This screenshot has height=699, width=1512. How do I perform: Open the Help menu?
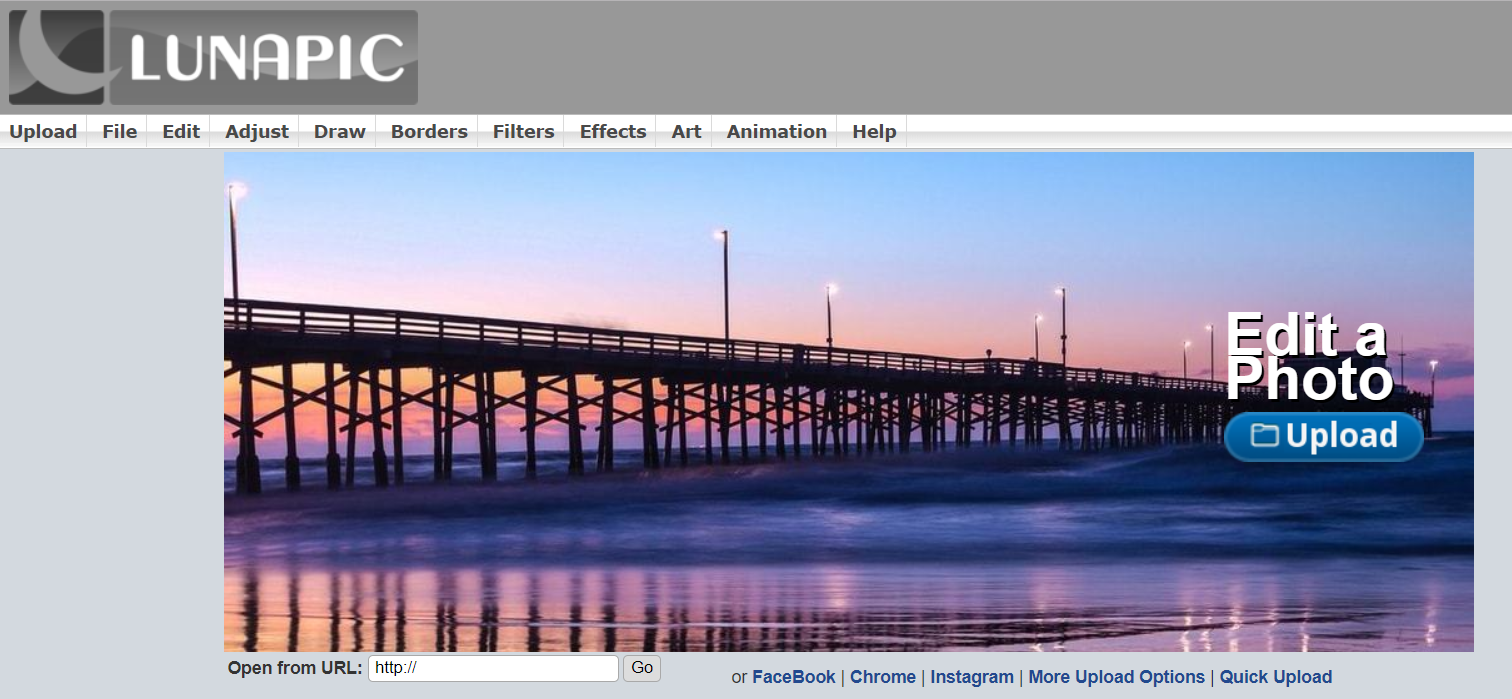pos(874,132)
